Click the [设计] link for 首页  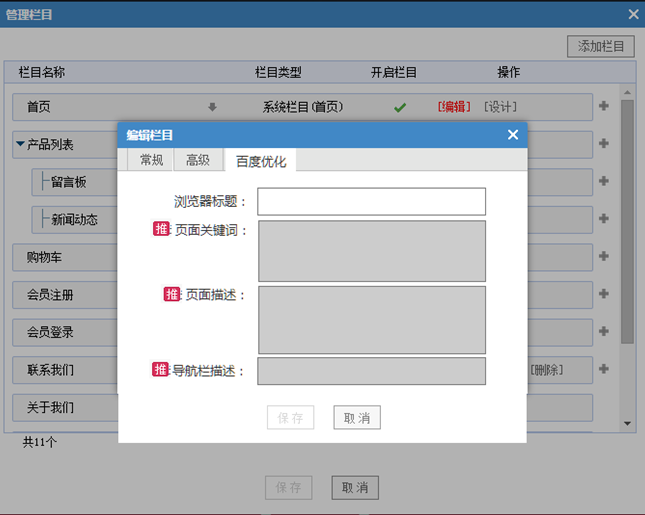pyautogui.click(x=500, y=107)
